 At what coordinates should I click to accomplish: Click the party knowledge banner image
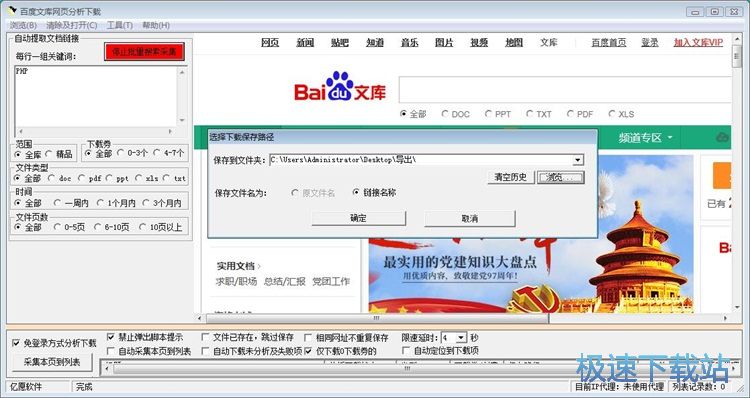(531, 275)
